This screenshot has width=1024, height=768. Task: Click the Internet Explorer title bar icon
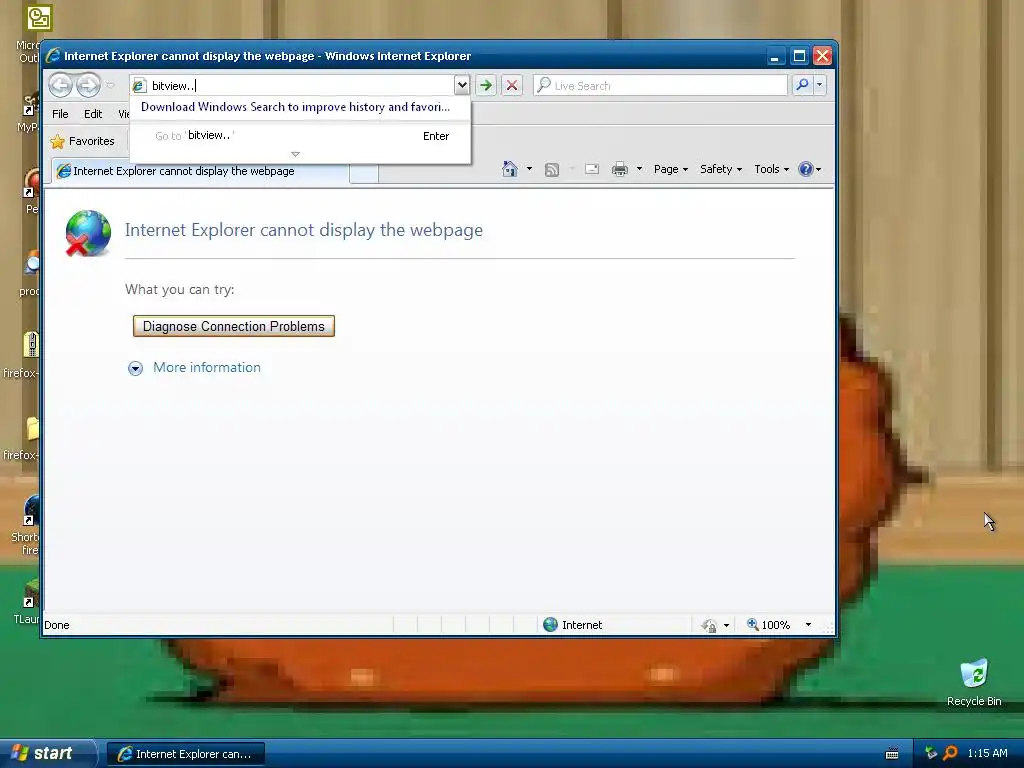click(53, 56)
